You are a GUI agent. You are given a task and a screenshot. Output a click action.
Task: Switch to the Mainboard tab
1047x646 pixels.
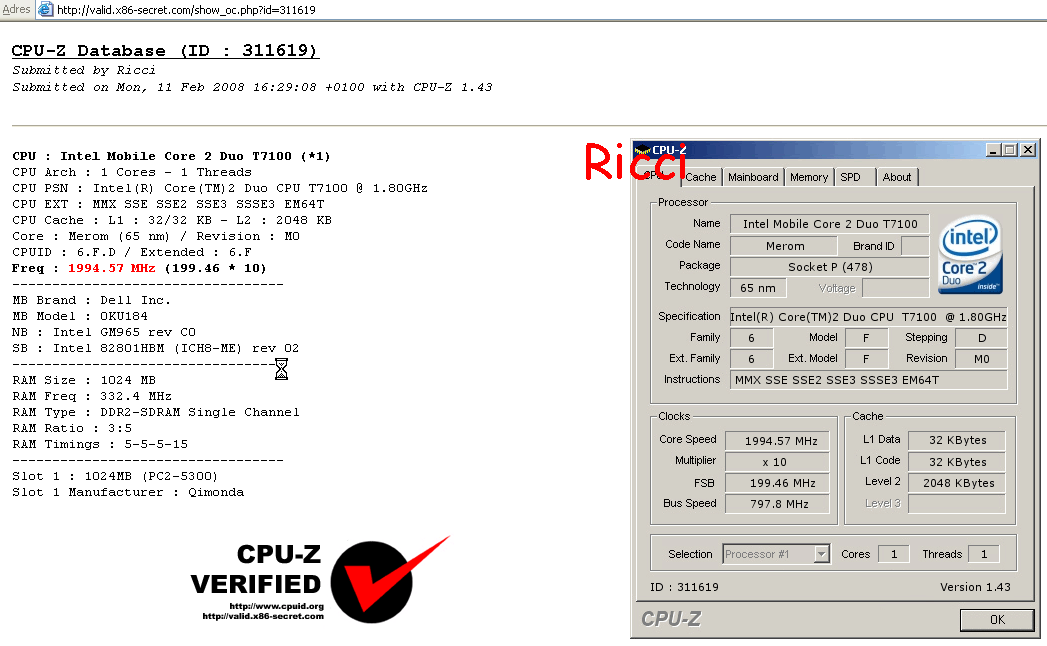753,177
